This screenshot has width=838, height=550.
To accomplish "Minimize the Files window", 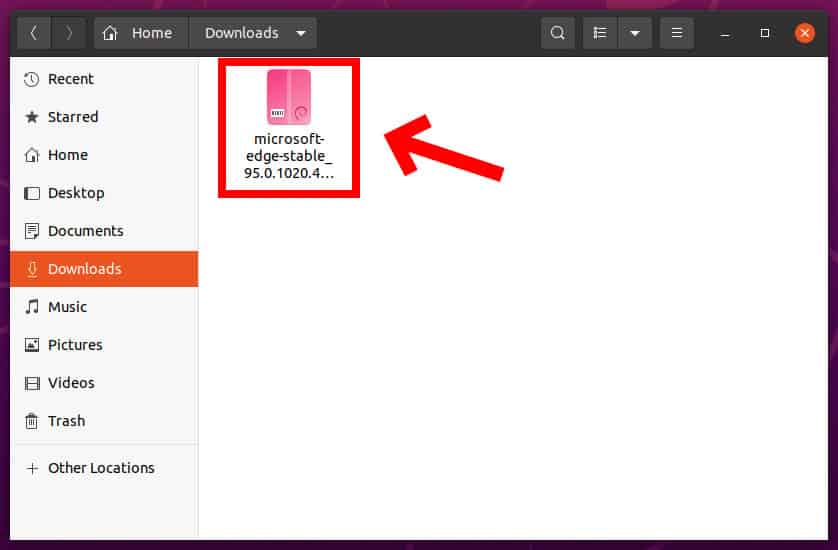I will pyautogui.click(x=725, y=34).
